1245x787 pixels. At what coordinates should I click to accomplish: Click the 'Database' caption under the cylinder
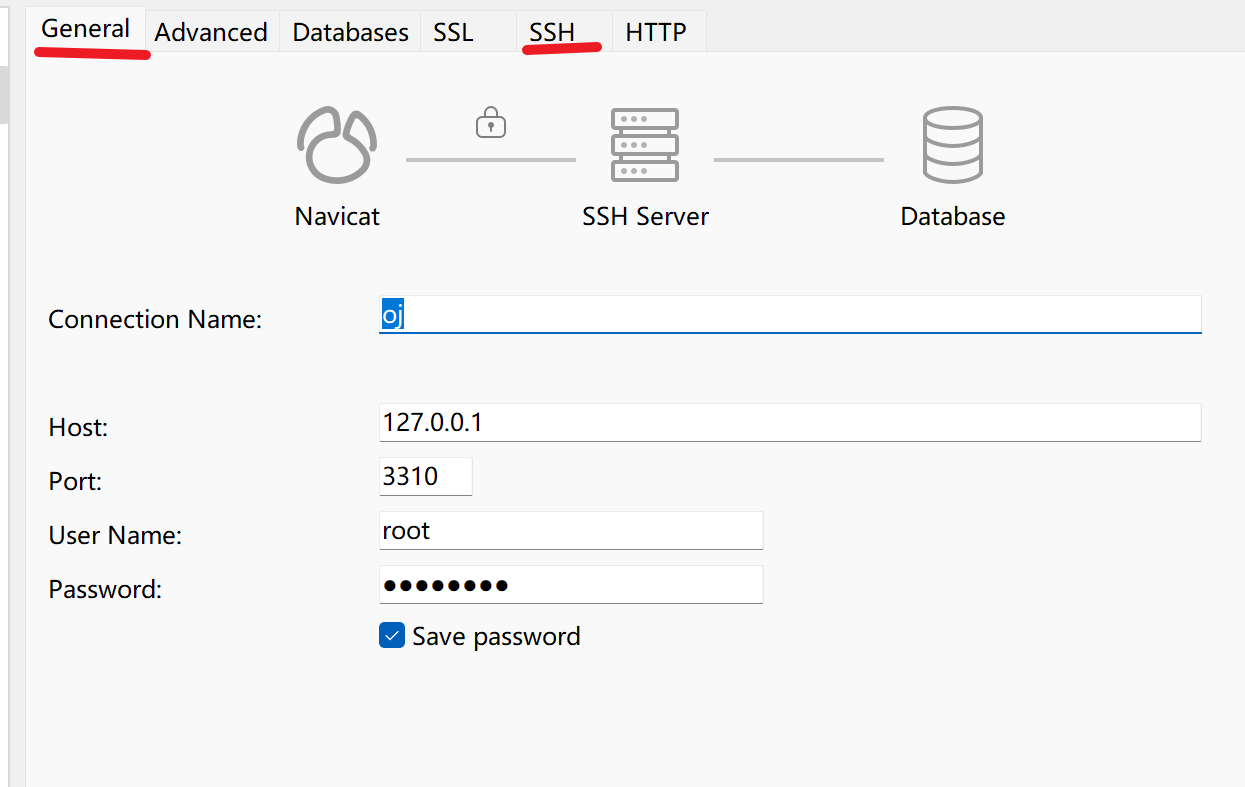pyautogui.click(x=952, y=217)
